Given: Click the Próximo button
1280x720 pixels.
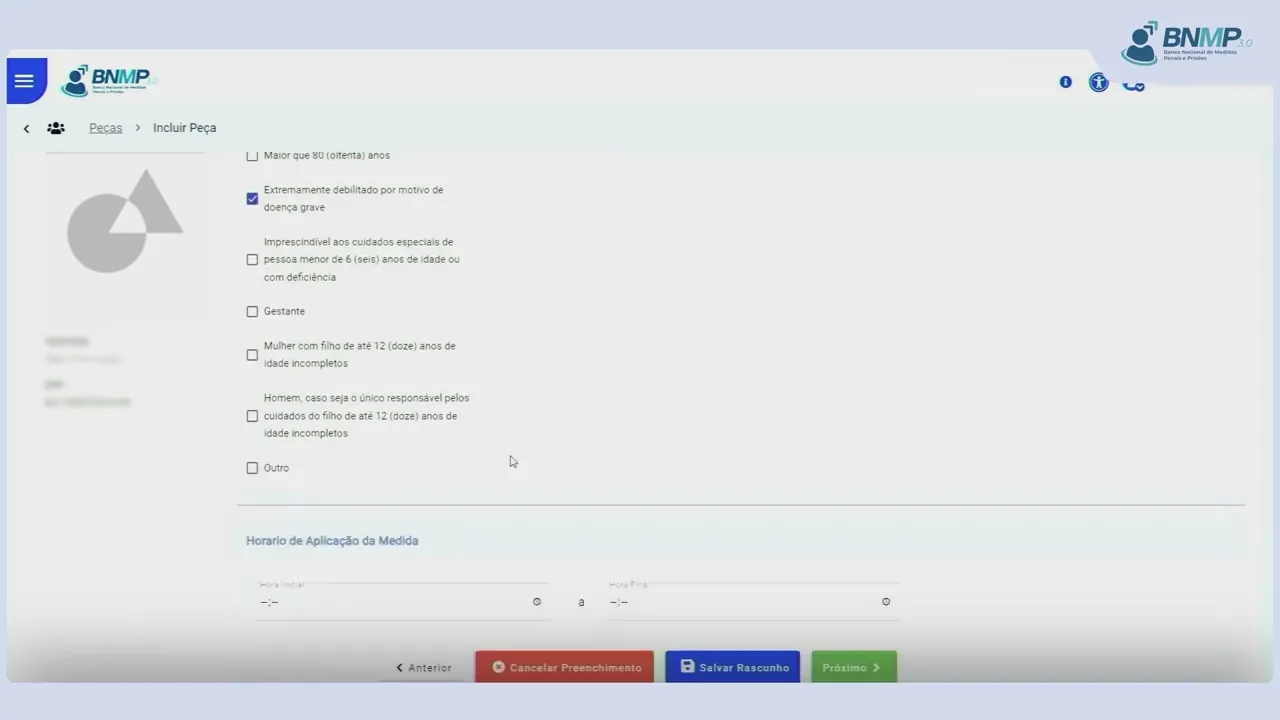Looking at the screenshot, I should tap(854, 667).
